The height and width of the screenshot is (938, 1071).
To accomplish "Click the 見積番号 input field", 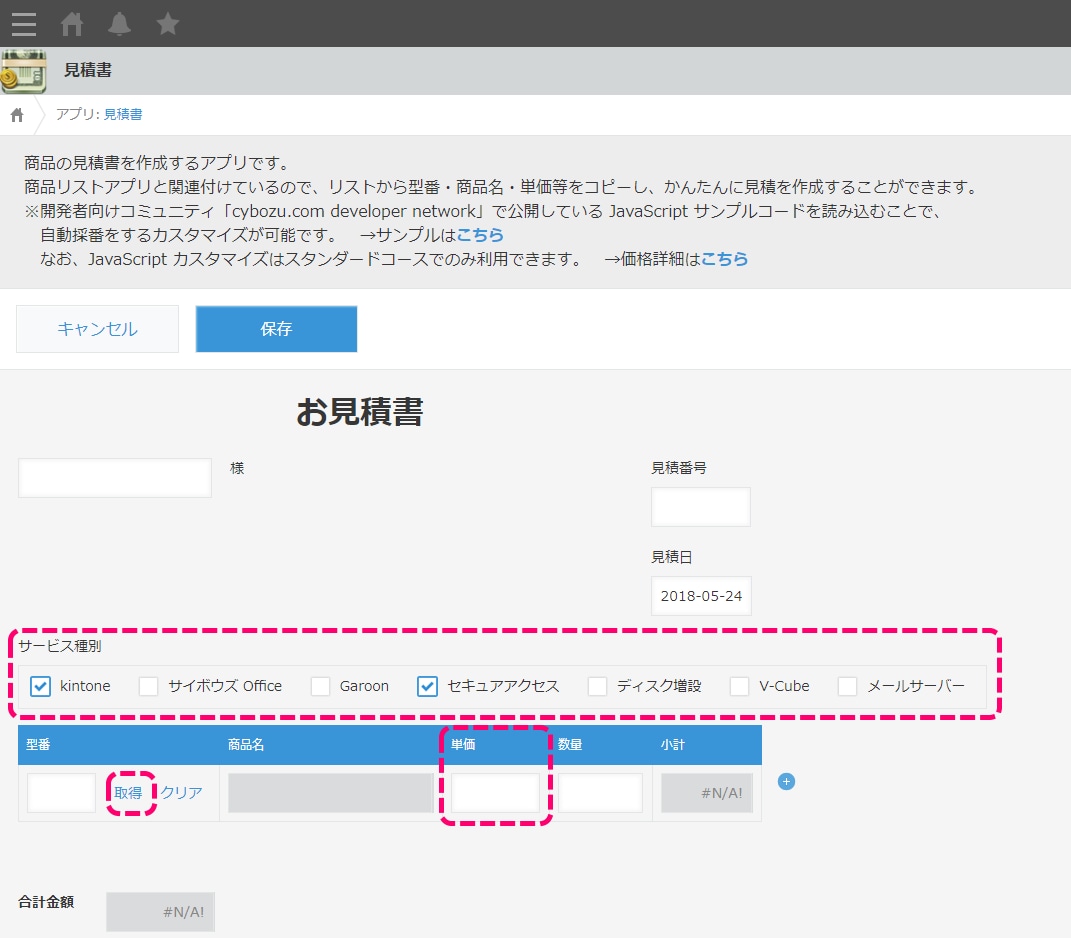I will pos(700,506).
